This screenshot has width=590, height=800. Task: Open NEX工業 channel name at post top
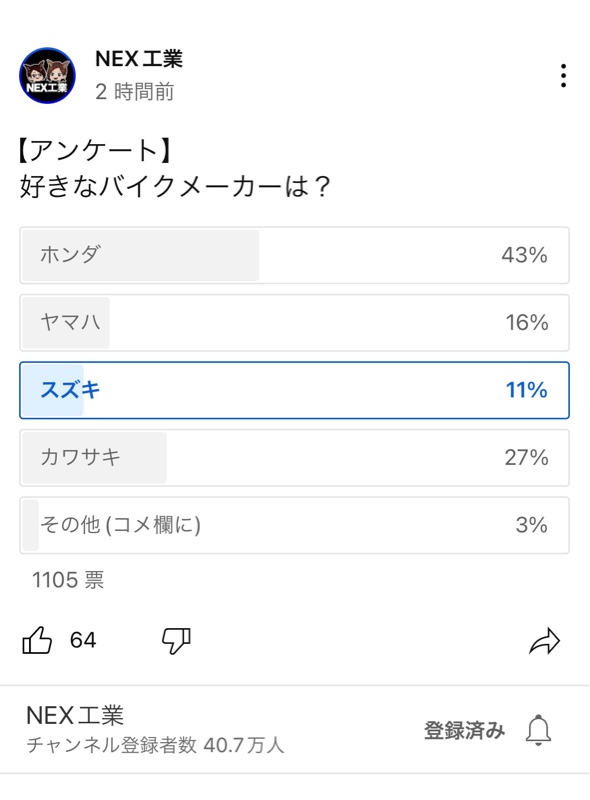point(139,59)
